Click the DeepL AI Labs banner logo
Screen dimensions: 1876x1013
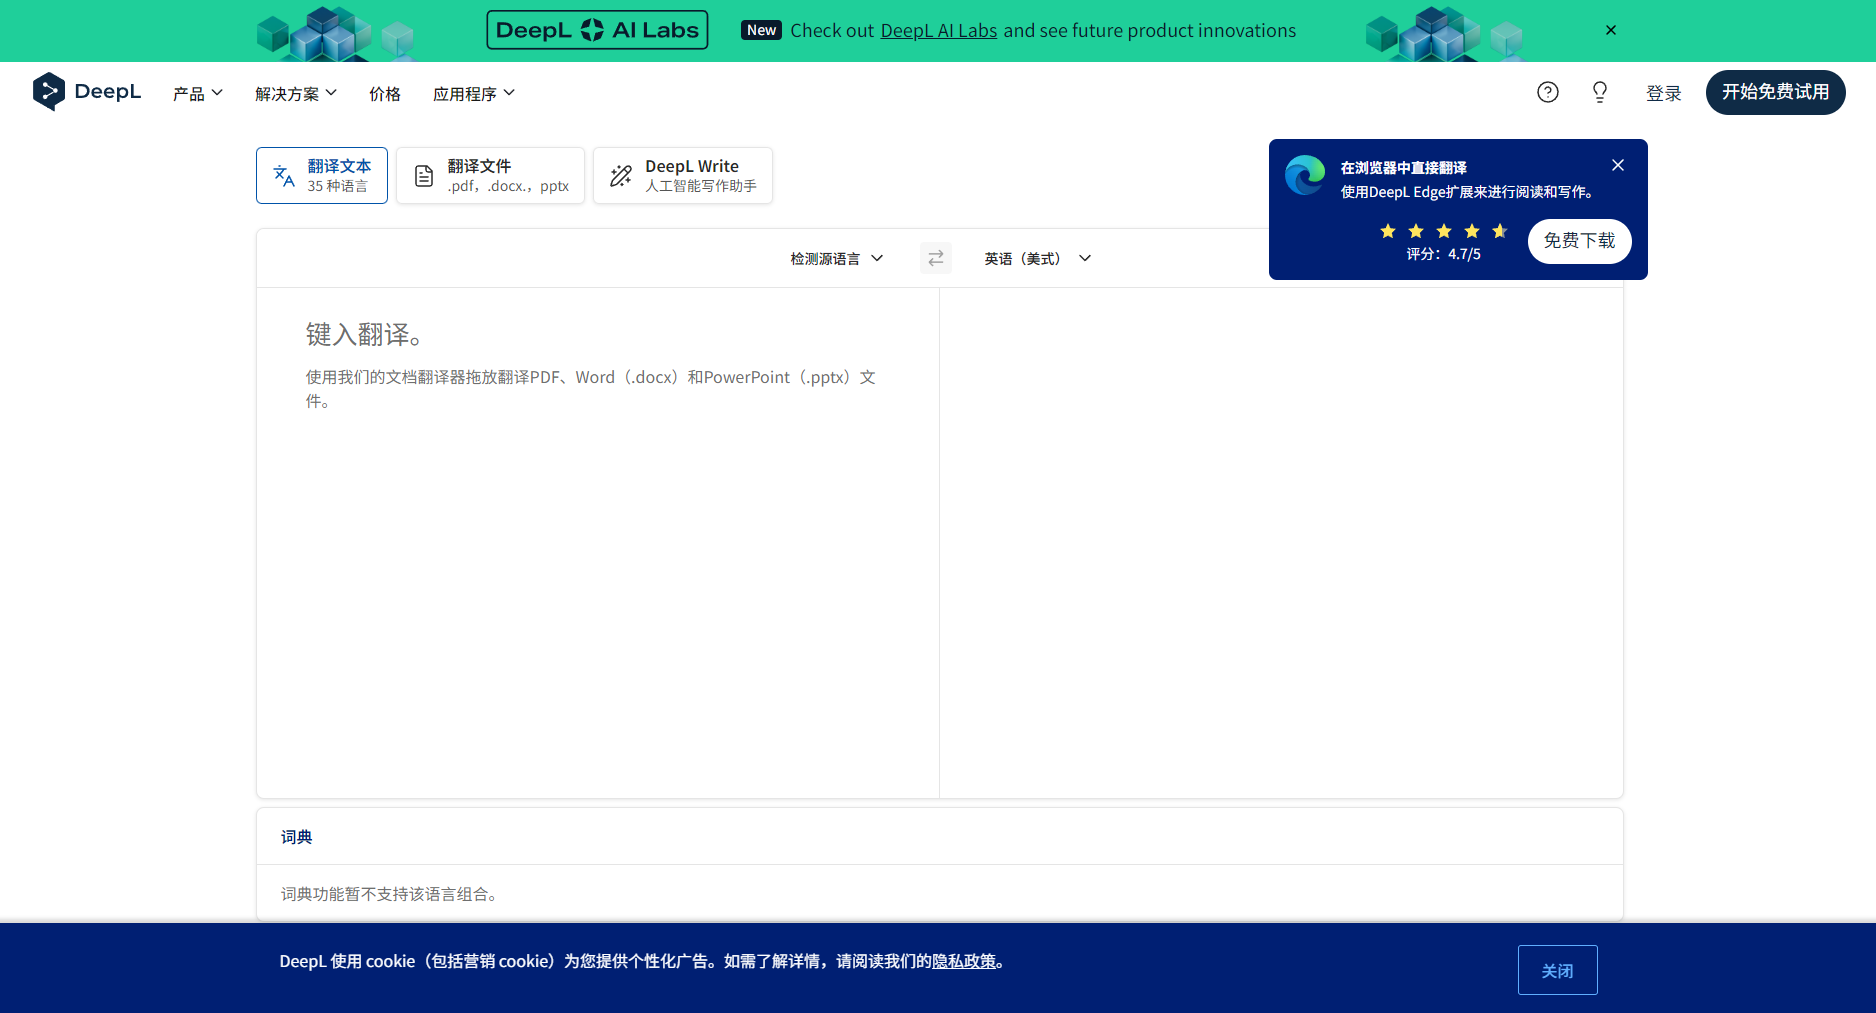point(597,30)
